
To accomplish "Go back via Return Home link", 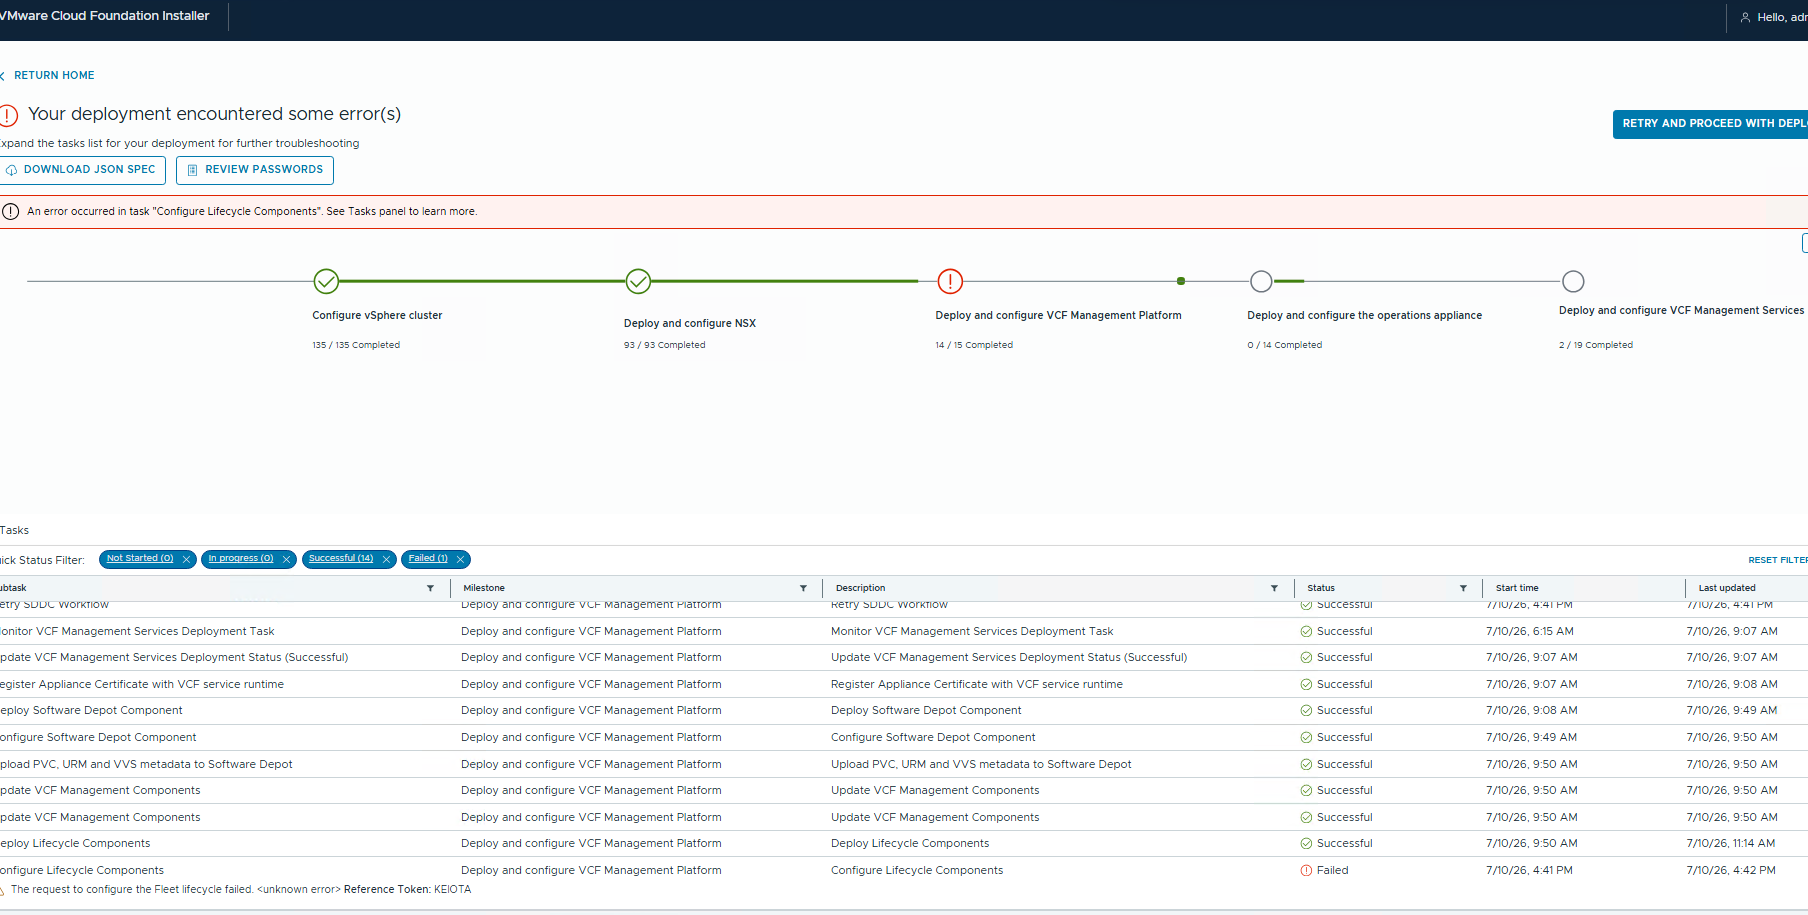I will [x=54, y=76].
